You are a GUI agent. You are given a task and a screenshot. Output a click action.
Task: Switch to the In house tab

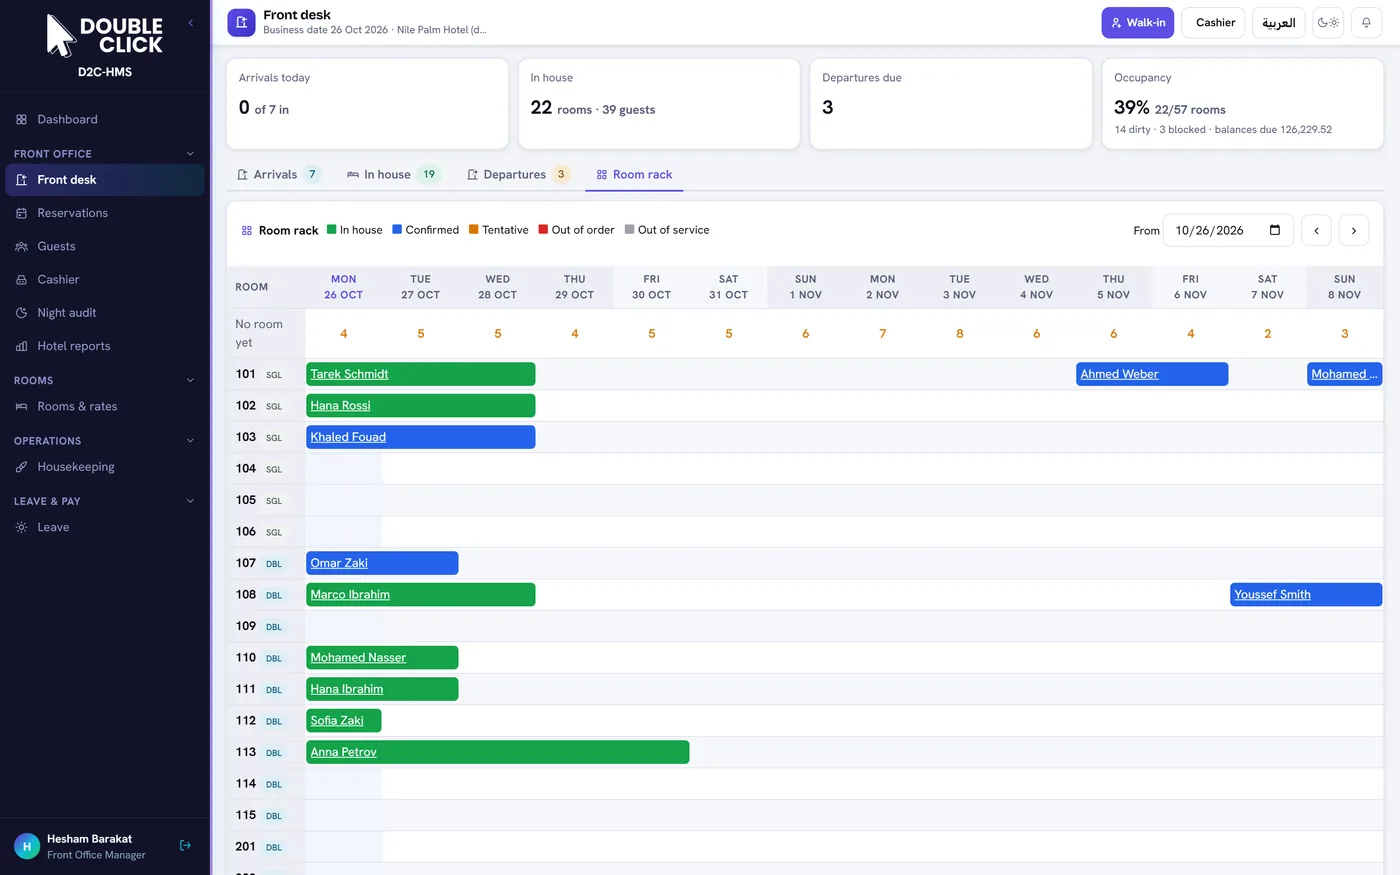393,174
